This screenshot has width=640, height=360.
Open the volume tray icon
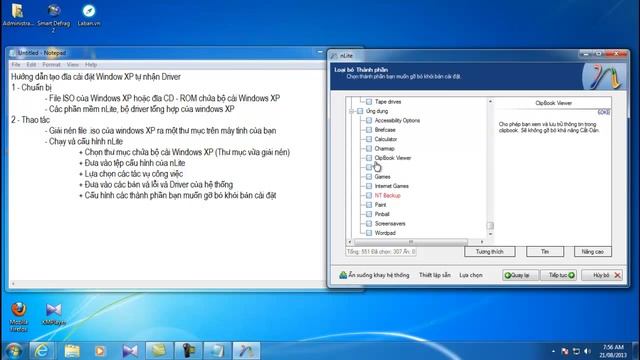coord(587,351)
